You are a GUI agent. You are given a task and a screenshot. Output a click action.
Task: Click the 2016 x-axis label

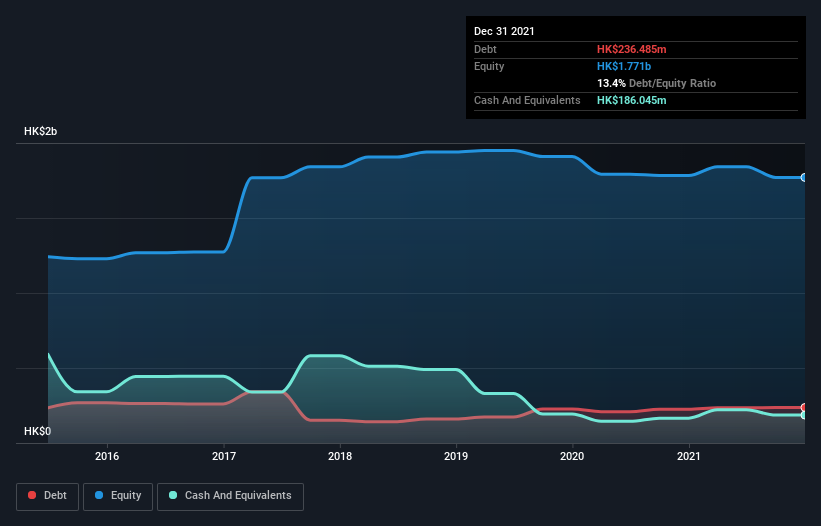pyautogui.click(x=107, y=456)
